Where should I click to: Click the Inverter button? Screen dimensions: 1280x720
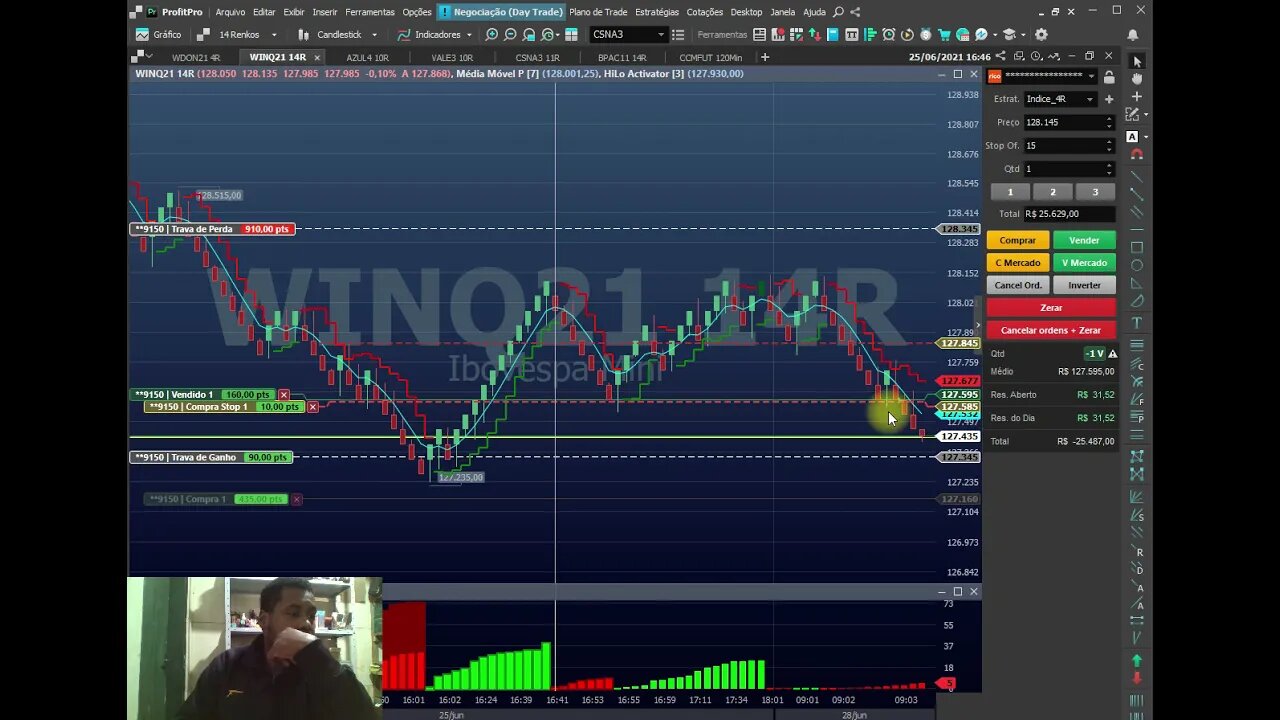click(x=1084, y=285)
